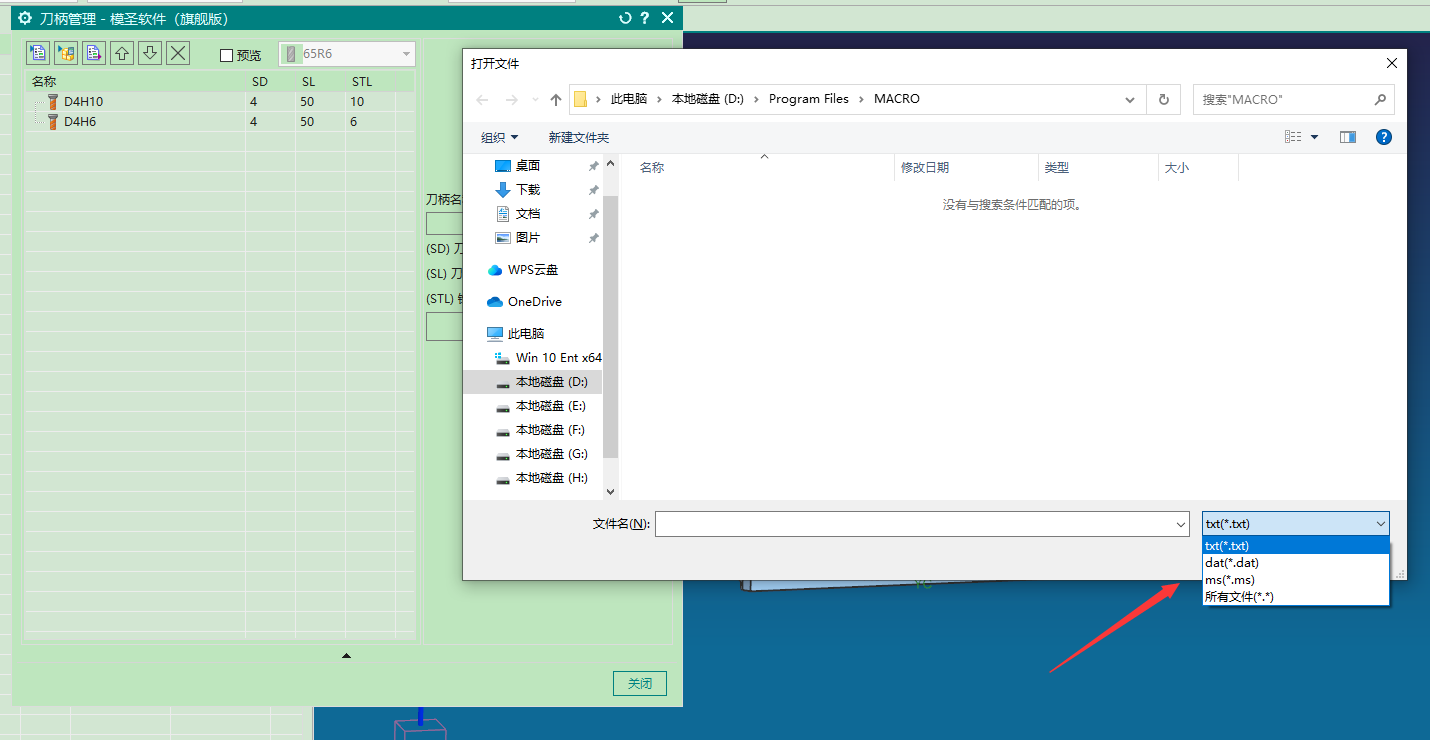1430x740 pixels.
Task: Click the gear icon in 刀柄管理 title bar
Action: [25, 18]
